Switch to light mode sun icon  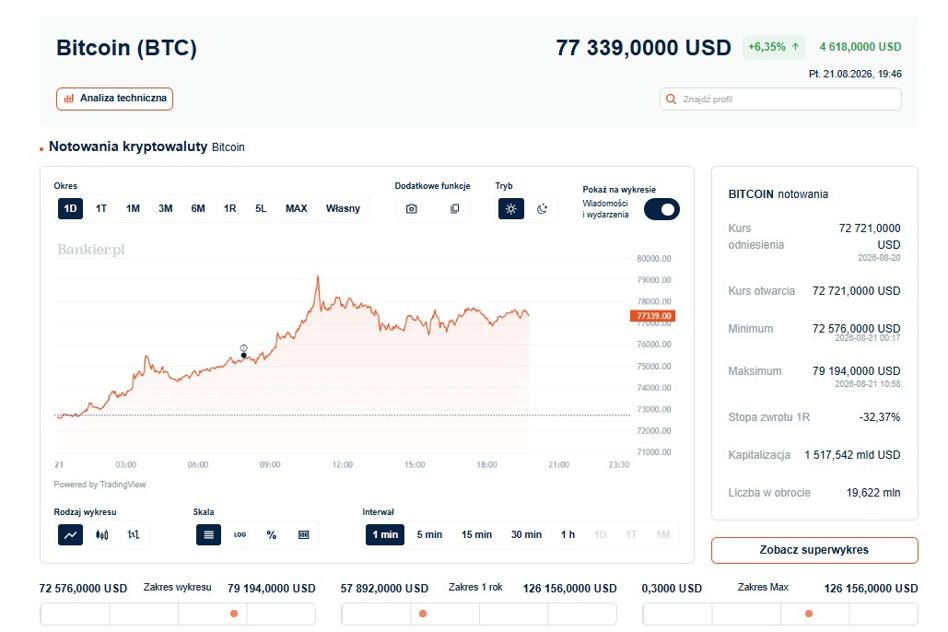(511, 209)
